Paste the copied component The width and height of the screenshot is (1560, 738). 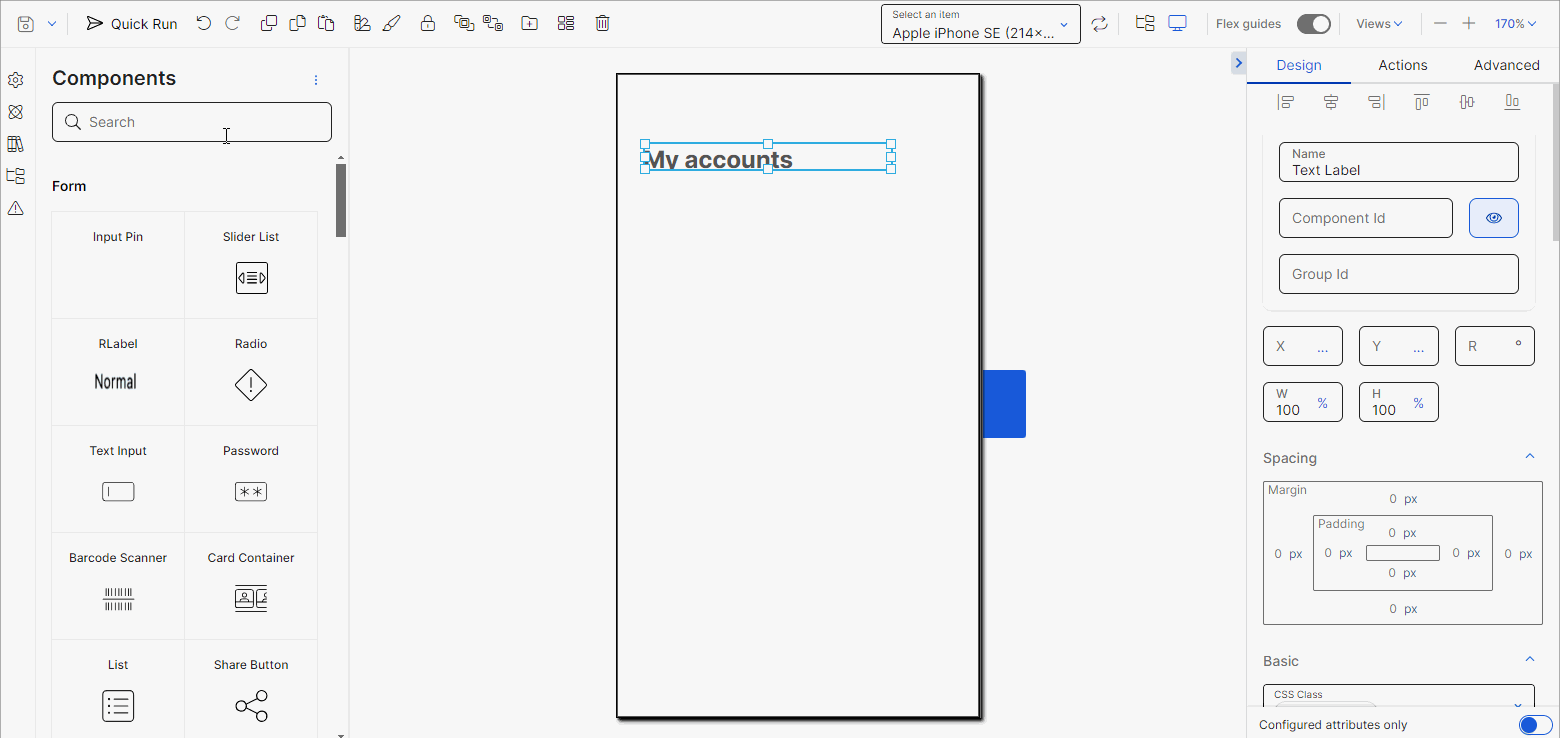pos(326,23)
